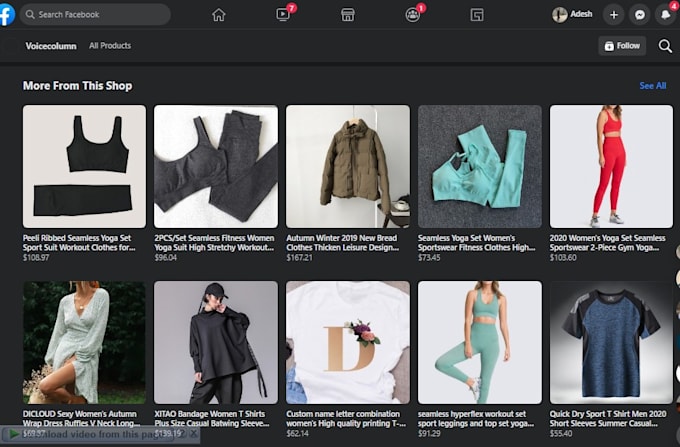Click the shop search magnifier icon
680x447 pixels.
point(665,46)
